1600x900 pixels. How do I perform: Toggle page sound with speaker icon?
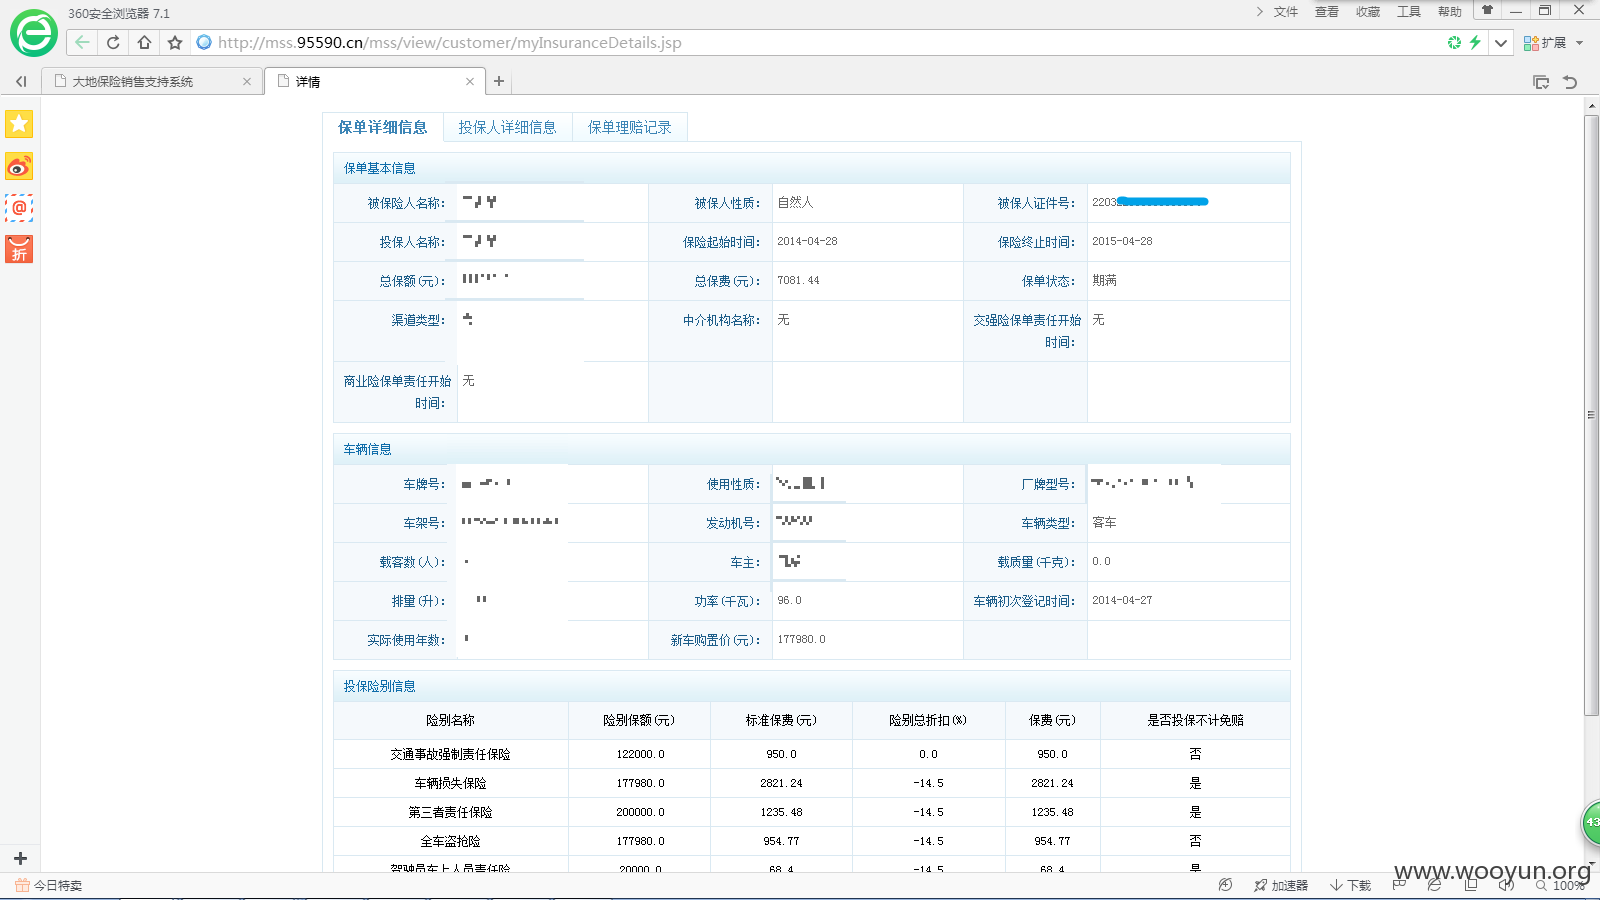click(x=1506, y=885)
